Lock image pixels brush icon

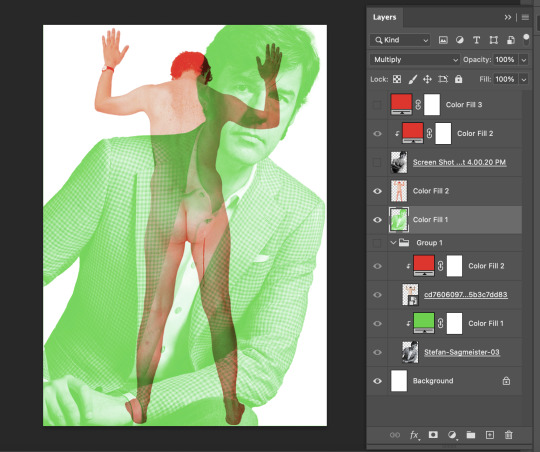pyautogui.click(x=413, y=79)
